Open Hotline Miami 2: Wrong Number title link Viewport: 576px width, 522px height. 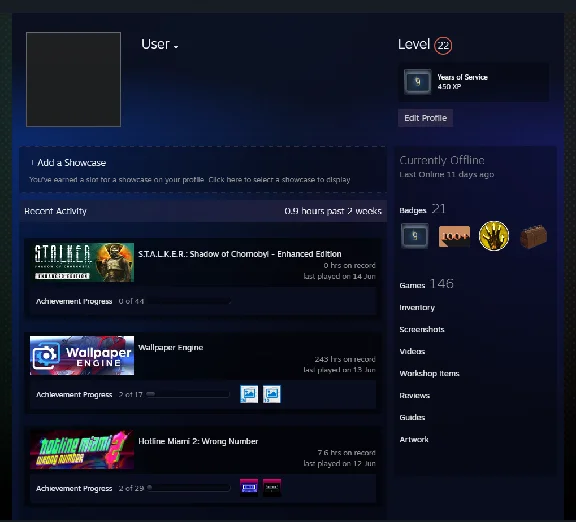click(x=198, y=441)
